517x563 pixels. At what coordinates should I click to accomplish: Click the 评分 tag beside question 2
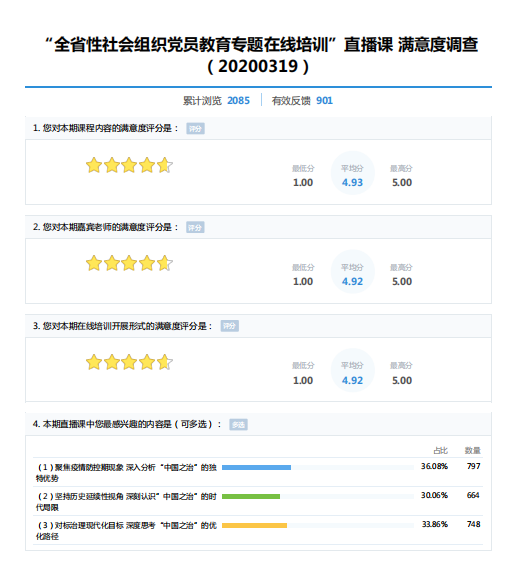click(195, 227)
